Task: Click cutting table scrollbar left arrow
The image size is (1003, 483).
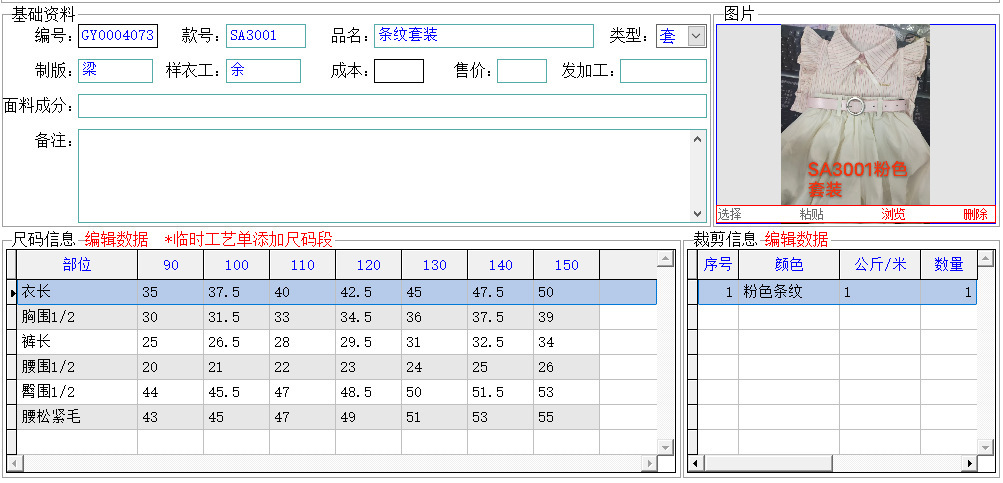Action: click(x=695, y=463)
